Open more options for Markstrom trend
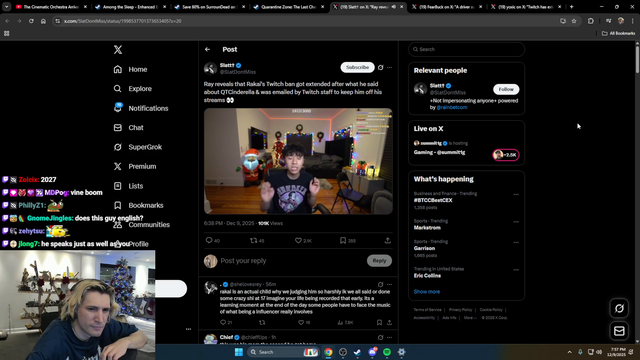The height and width of the screenshot is (360, 640). pos(516,222)
